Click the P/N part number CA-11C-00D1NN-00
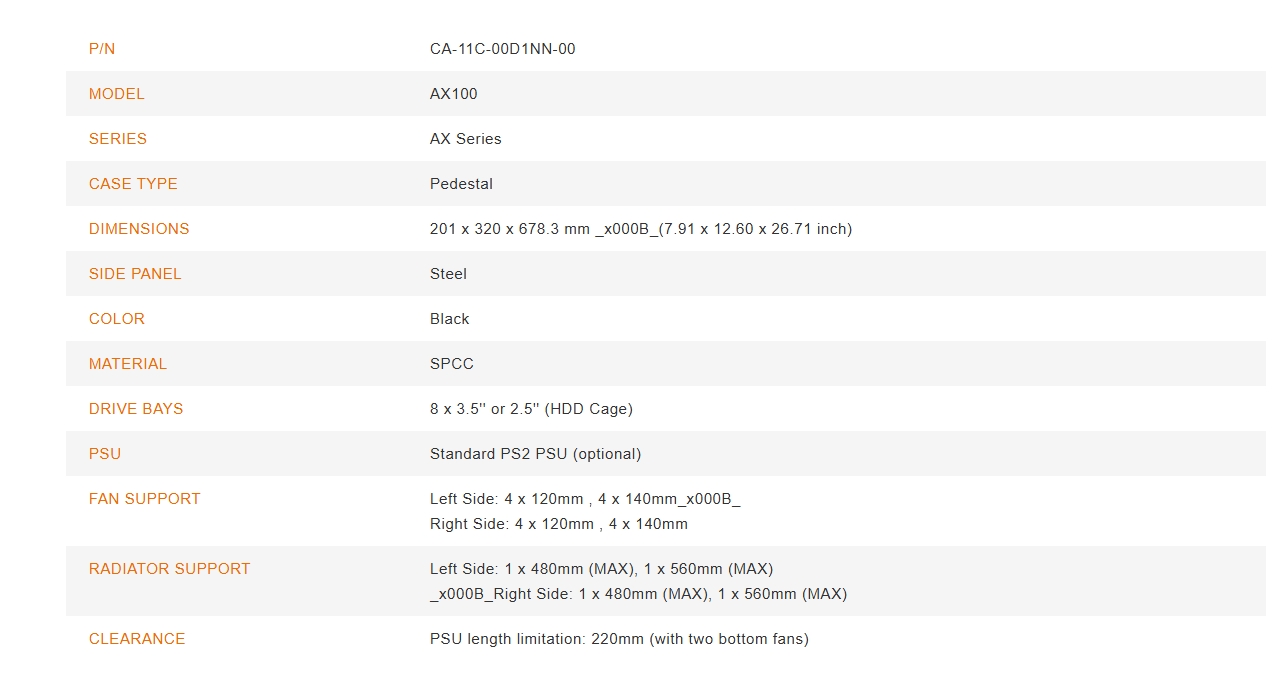The image size is (1274, 690). 502,49
